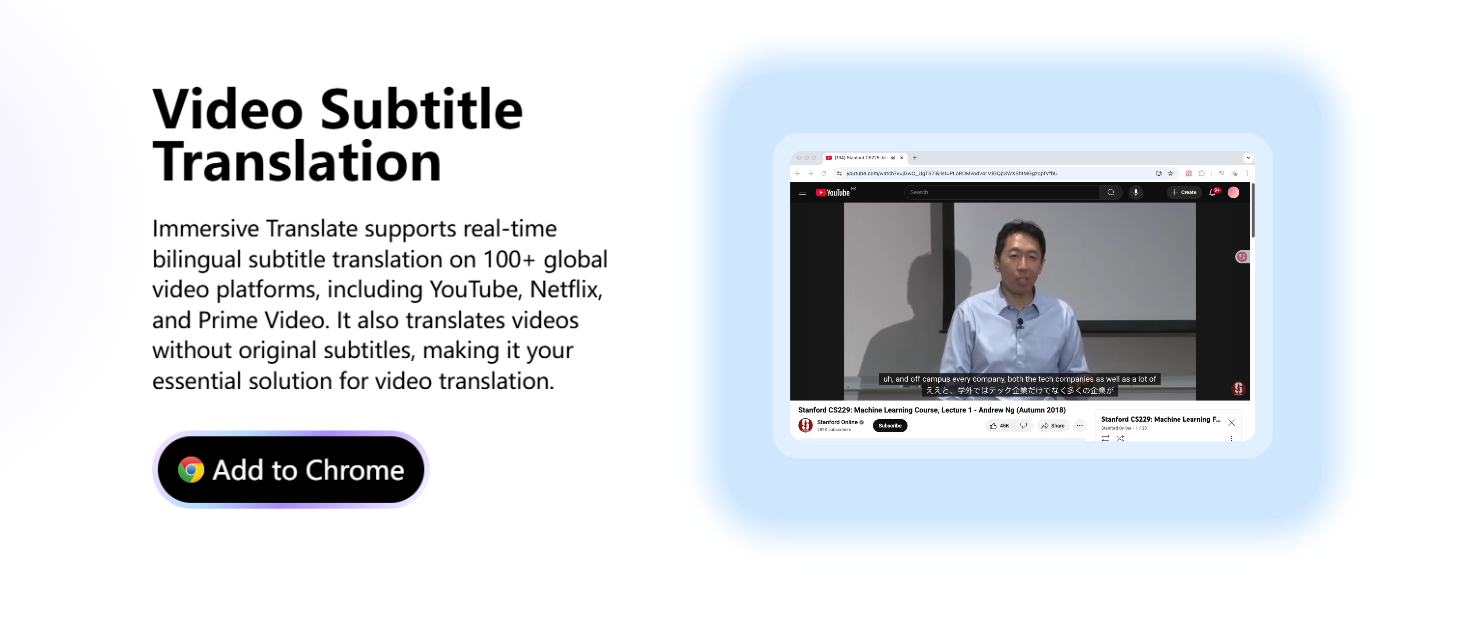
Task: Dislike the video with thumbs down
Action: [1023, 426]
